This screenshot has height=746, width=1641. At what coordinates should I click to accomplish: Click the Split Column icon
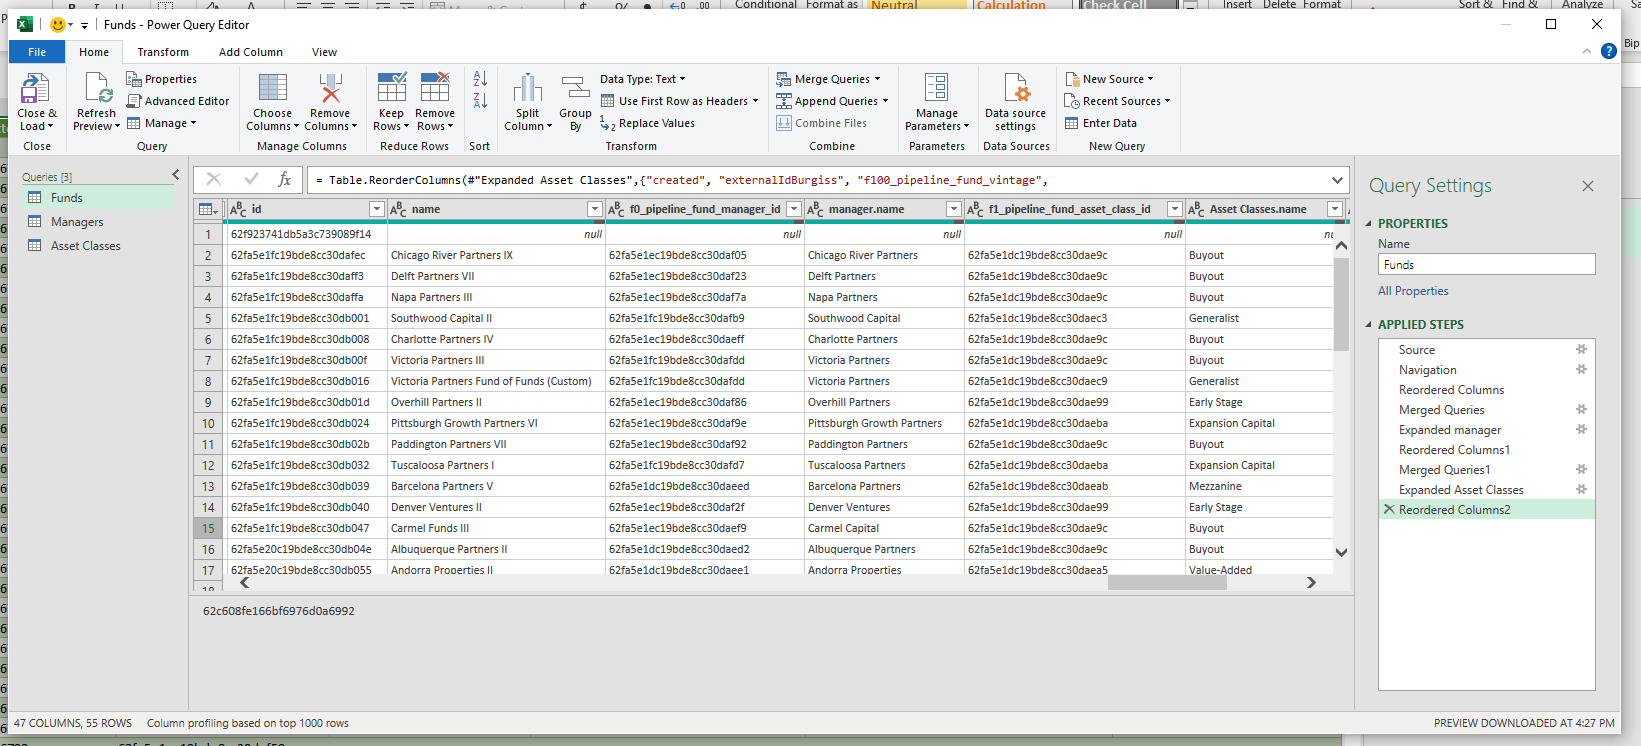pyautogui.click(x=527, y=90)
